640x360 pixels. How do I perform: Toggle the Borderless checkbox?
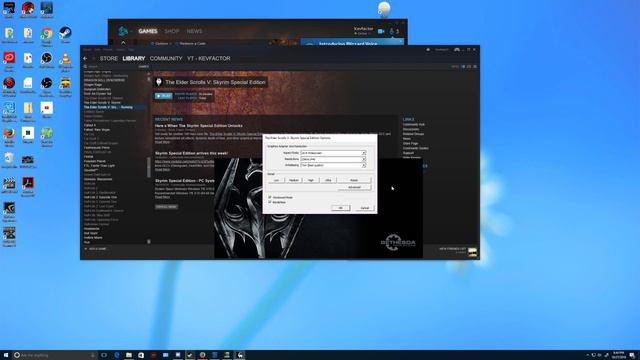coord(270,202)
